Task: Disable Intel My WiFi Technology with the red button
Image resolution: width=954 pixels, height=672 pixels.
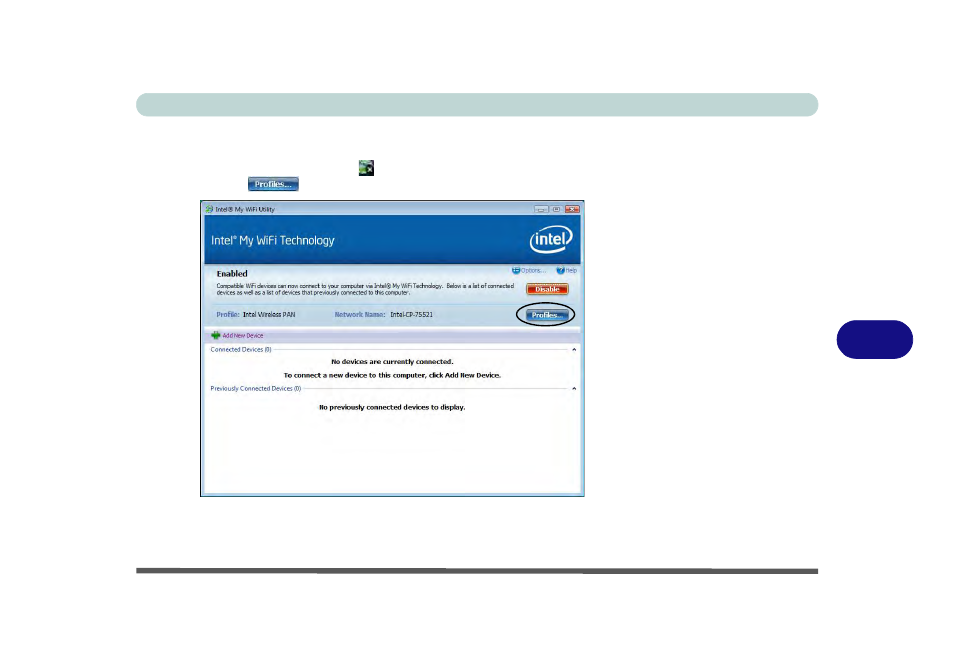Action: tap(547, 289)
